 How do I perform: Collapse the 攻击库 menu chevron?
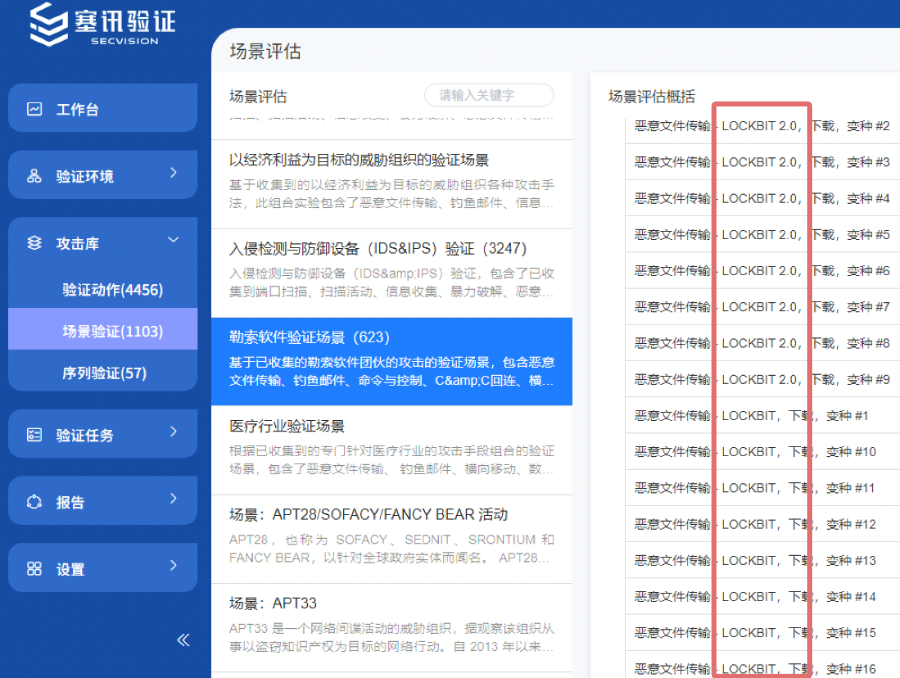[x=172, y=240]
